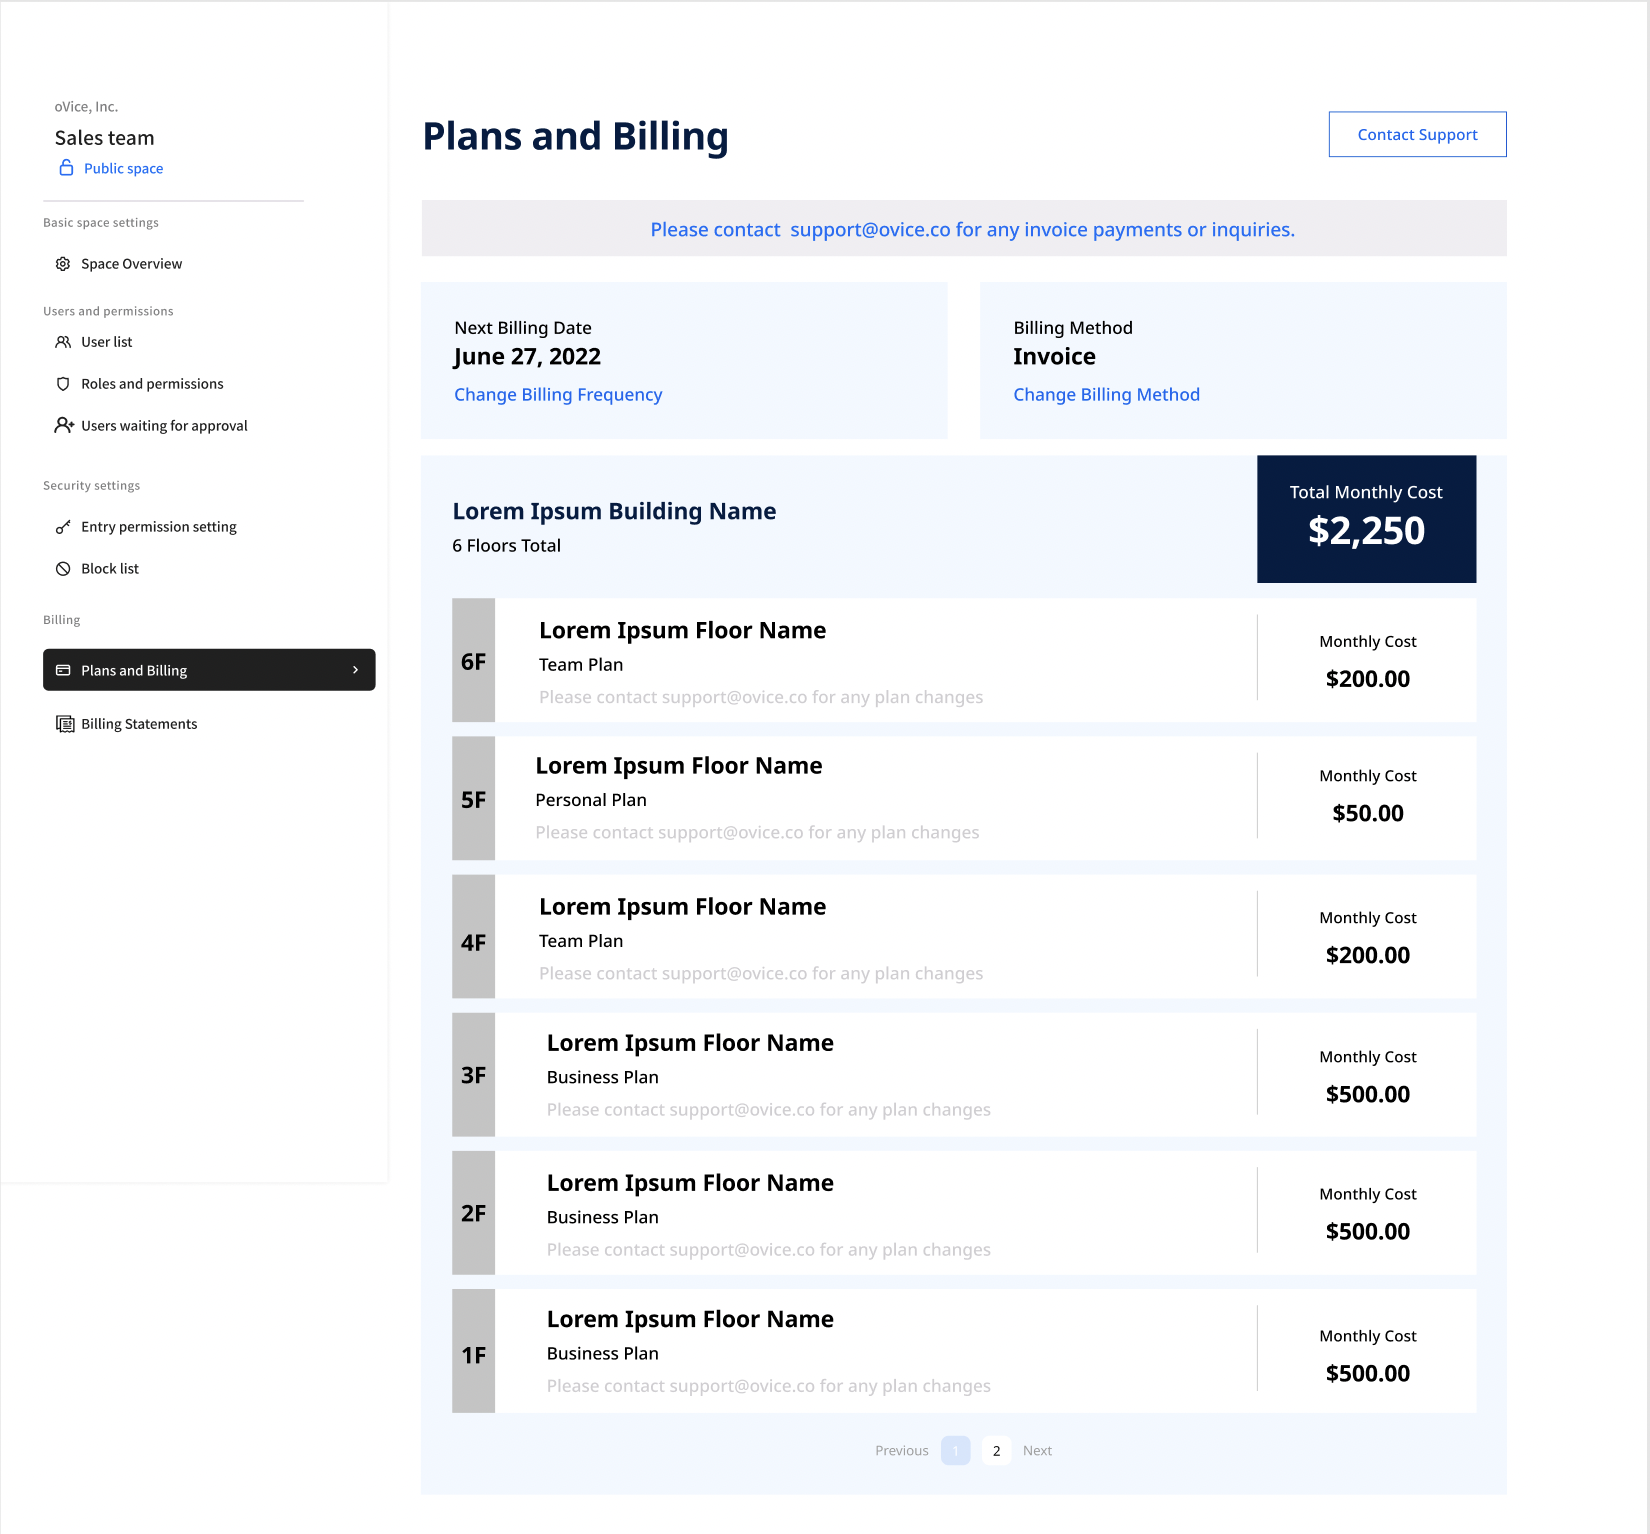
Task: Expand the Plans and Billing chevron arrow
Action: (x=355, y=670)
